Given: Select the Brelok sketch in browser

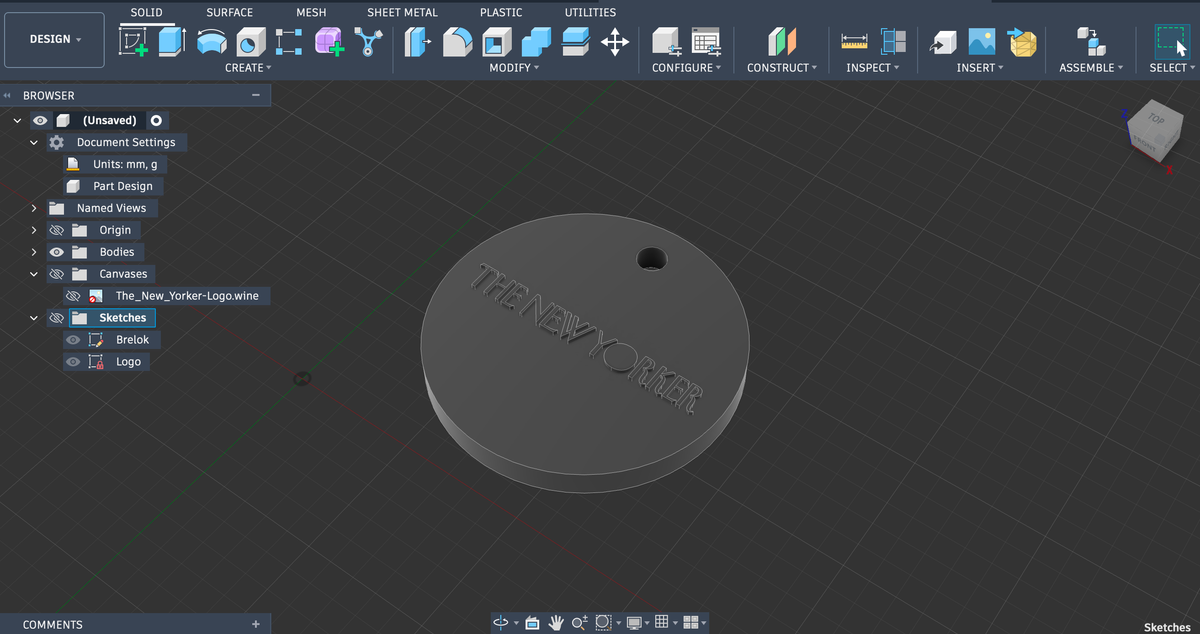Looking at the screenshot, I should pyautogui.click(x=131, y=340).
